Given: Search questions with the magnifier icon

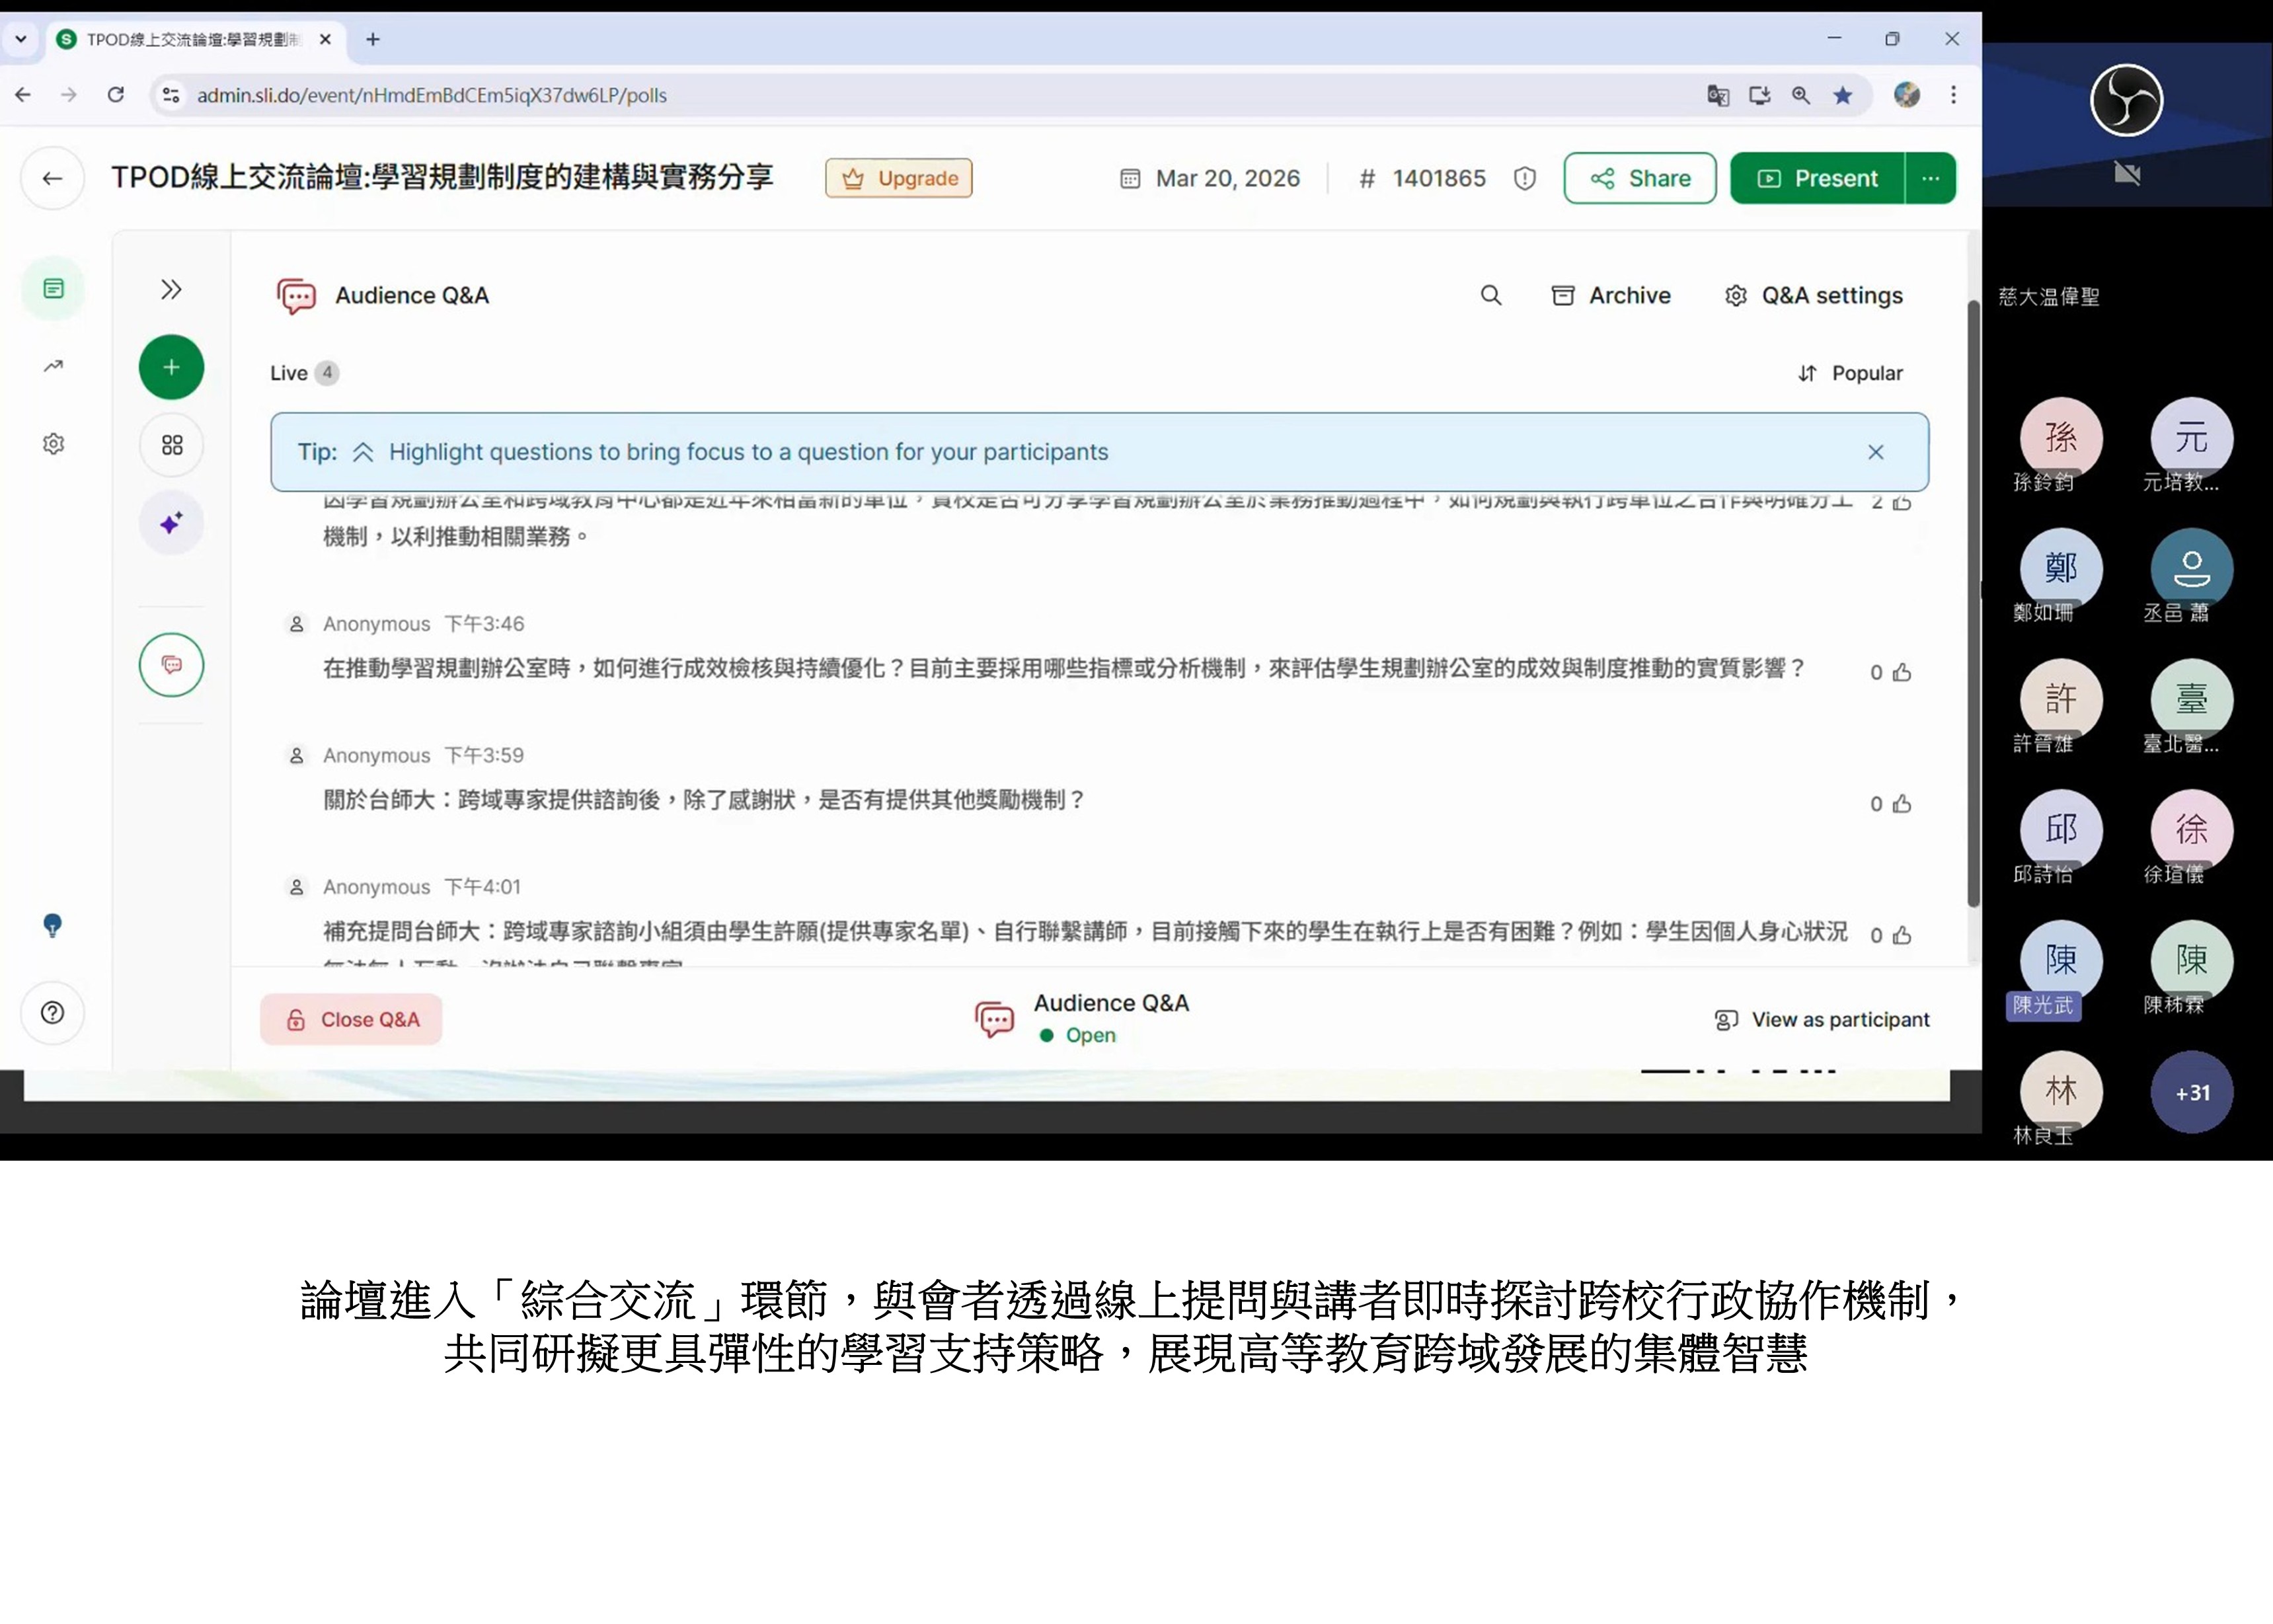Looking at the screenshot, I should (x=1491, y=295).
